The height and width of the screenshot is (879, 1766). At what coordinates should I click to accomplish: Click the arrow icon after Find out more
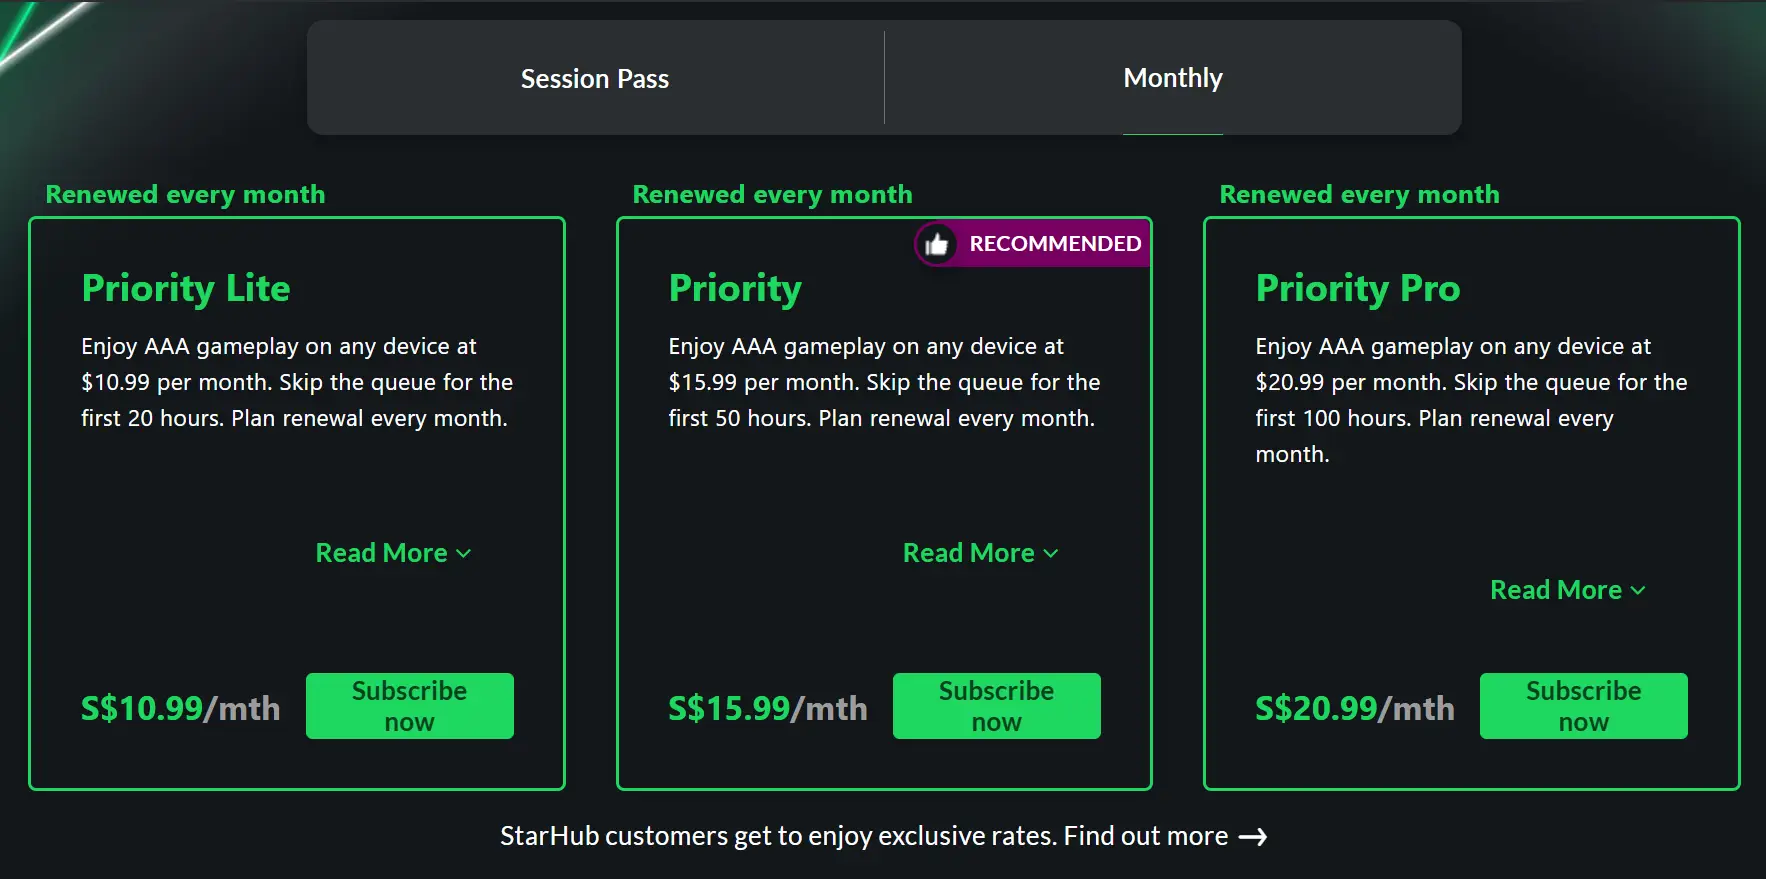(x=1253, y=837)
